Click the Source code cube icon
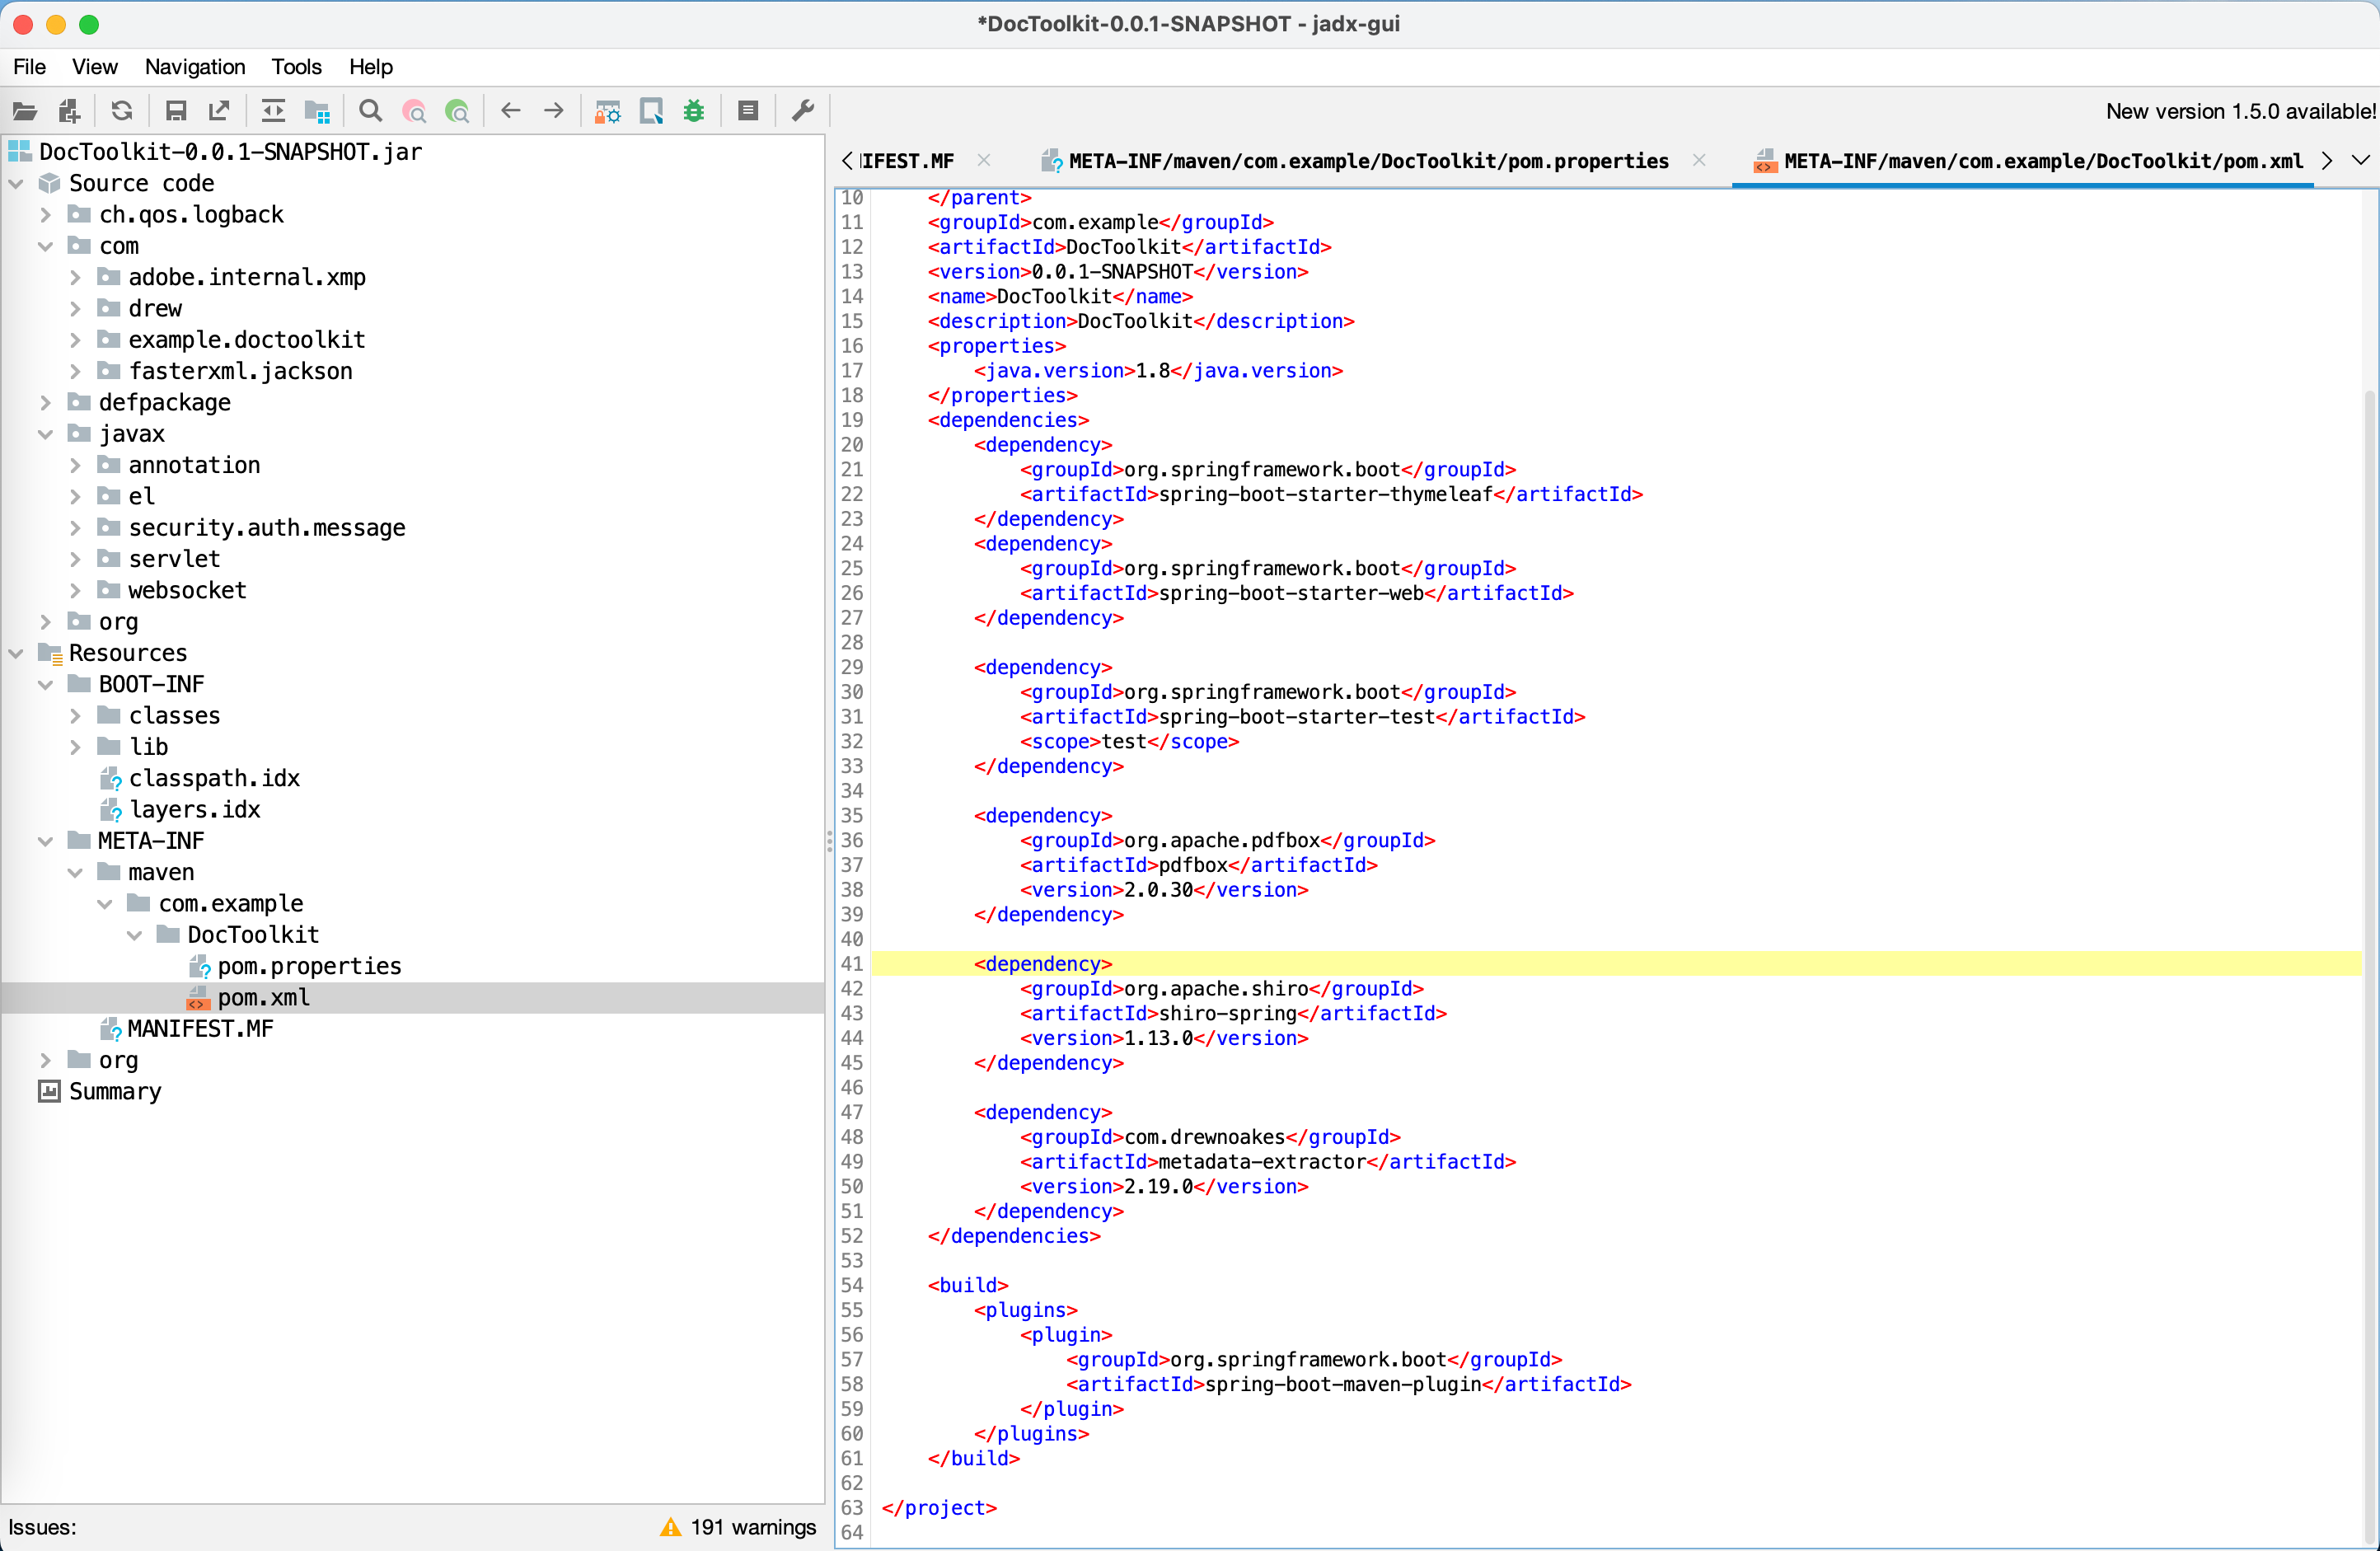The width and height of the screenshot is (2380, 1551). coord(49,183)
